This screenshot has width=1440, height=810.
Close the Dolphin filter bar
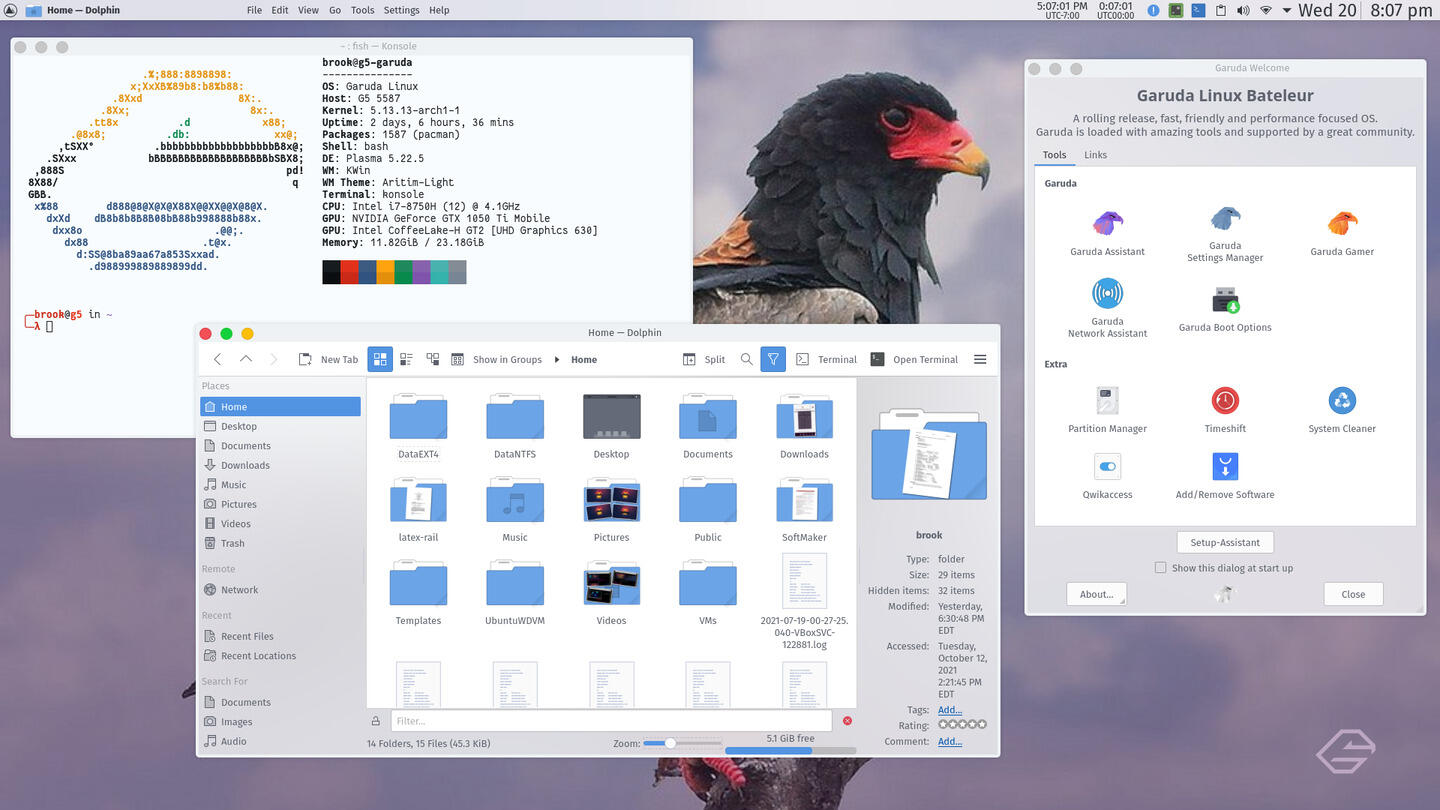click(x=847, y=721)
